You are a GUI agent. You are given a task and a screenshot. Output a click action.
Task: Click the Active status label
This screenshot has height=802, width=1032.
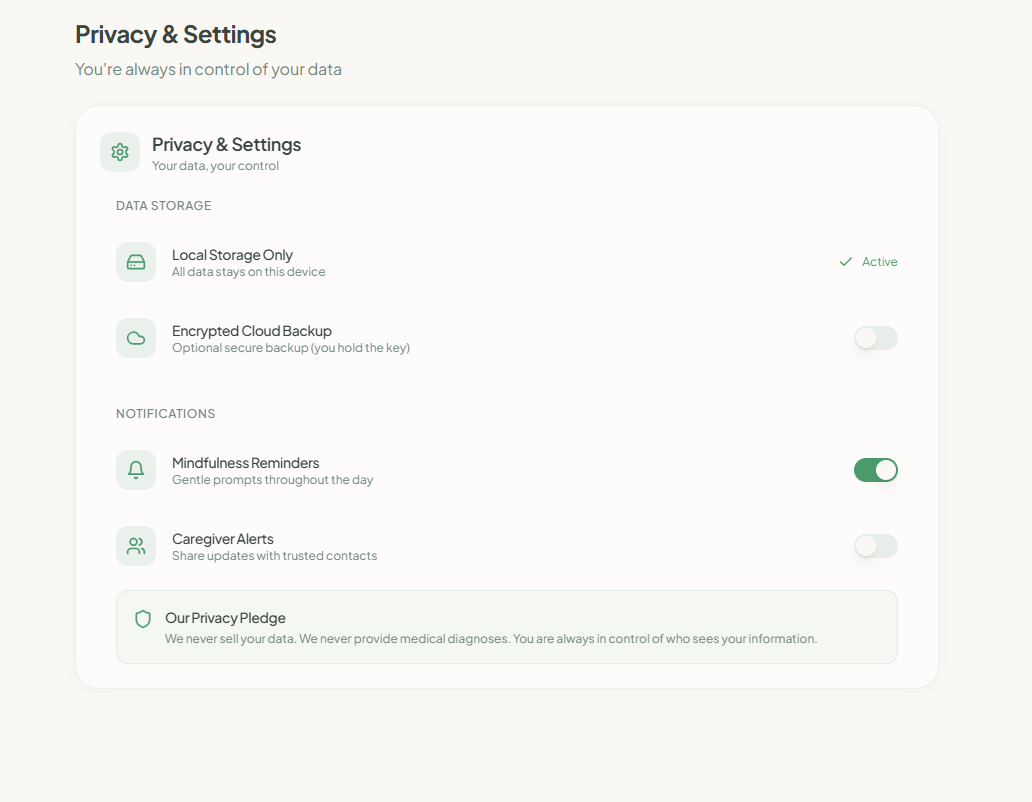pos(880,262)
